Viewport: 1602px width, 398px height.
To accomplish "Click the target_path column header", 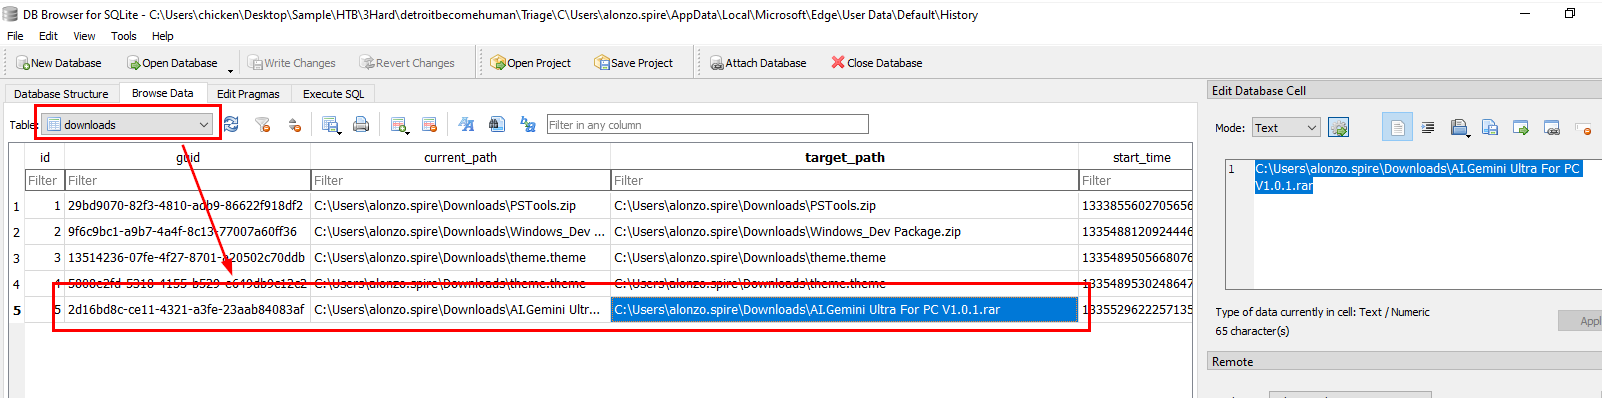I will tap(845, 157).
